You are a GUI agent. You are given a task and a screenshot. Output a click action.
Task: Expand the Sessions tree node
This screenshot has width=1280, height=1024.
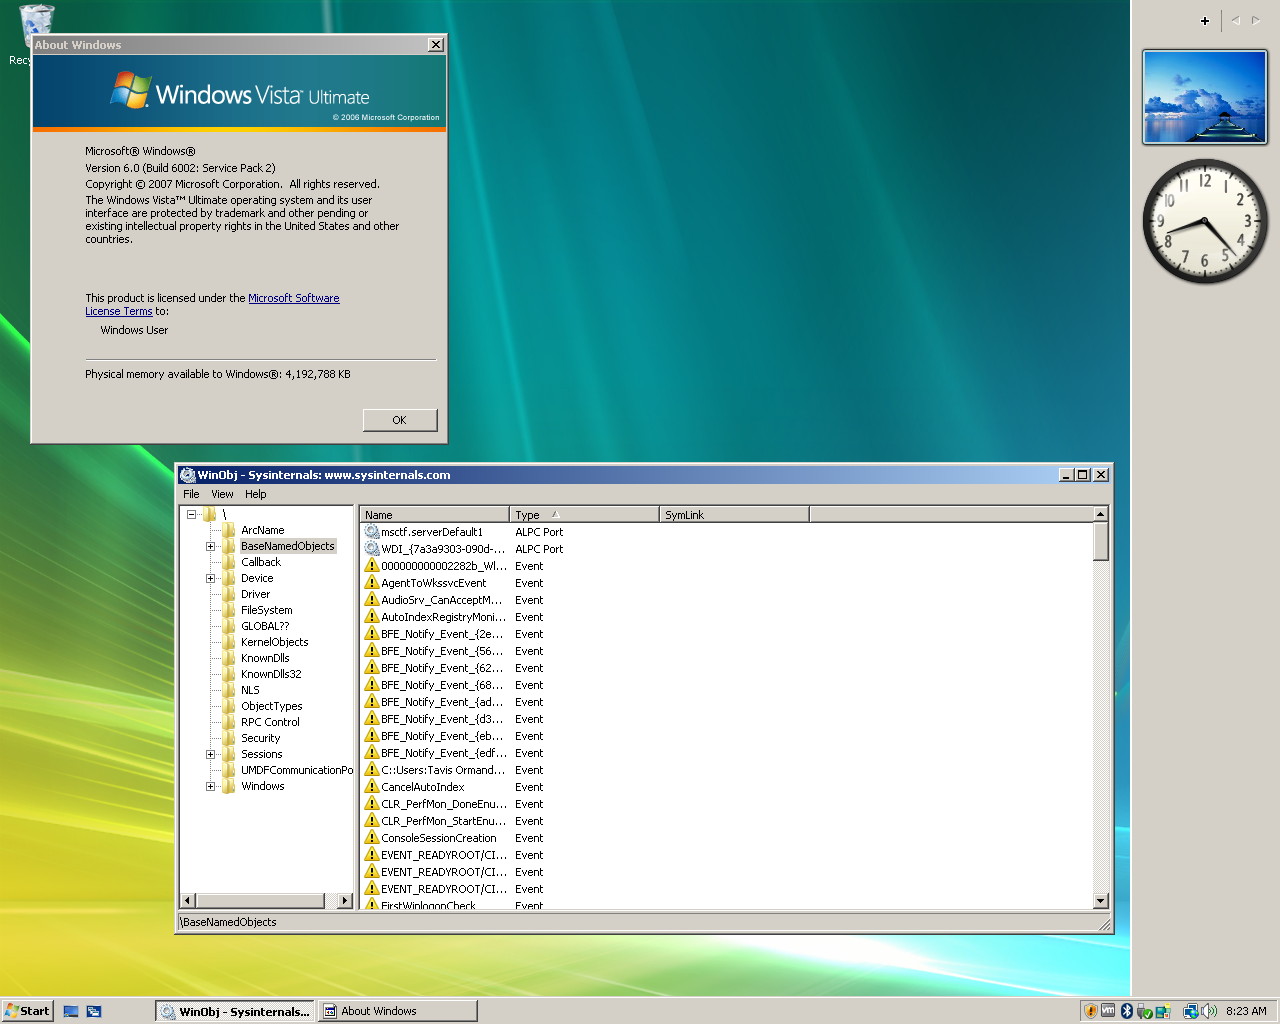[211, 754]
